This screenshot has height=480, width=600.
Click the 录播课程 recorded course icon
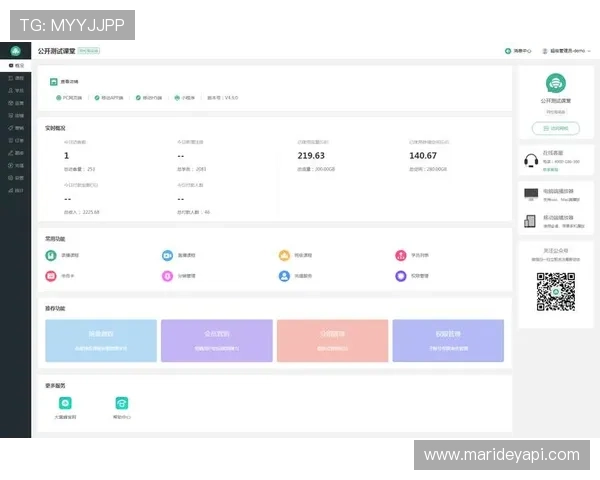click(51, 255)
